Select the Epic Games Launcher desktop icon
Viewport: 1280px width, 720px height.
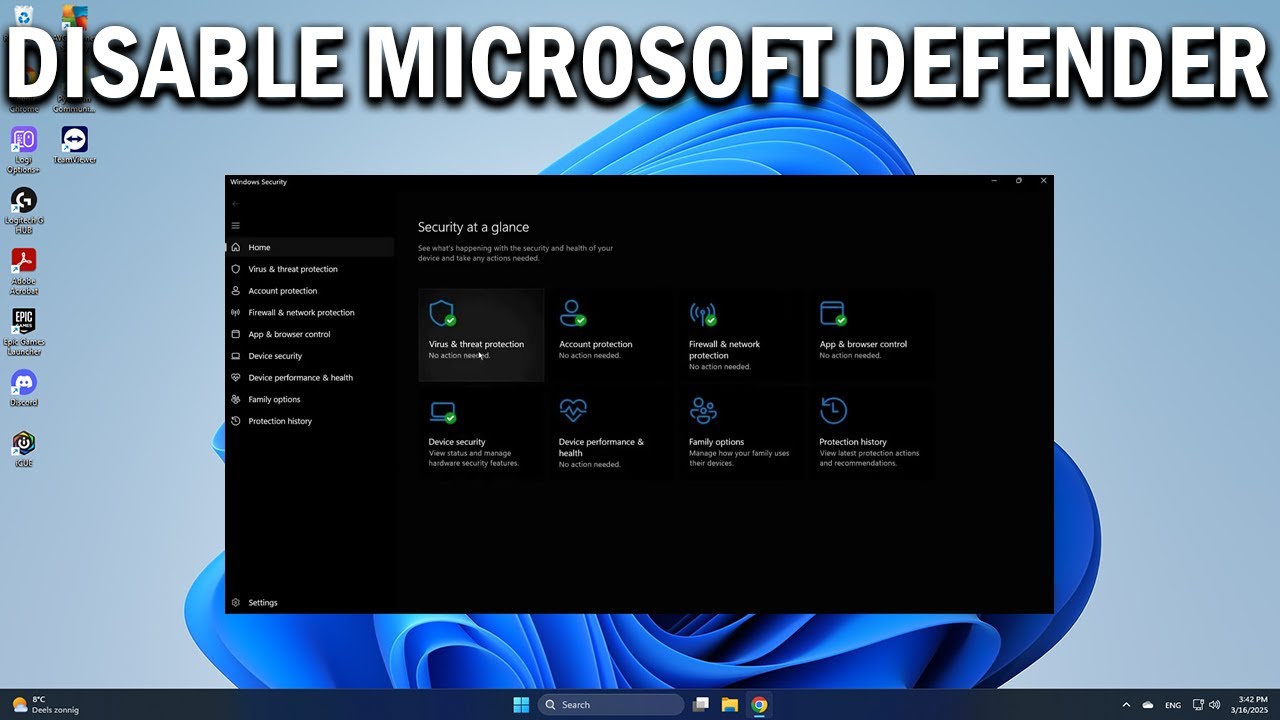(x=24, y=333)
